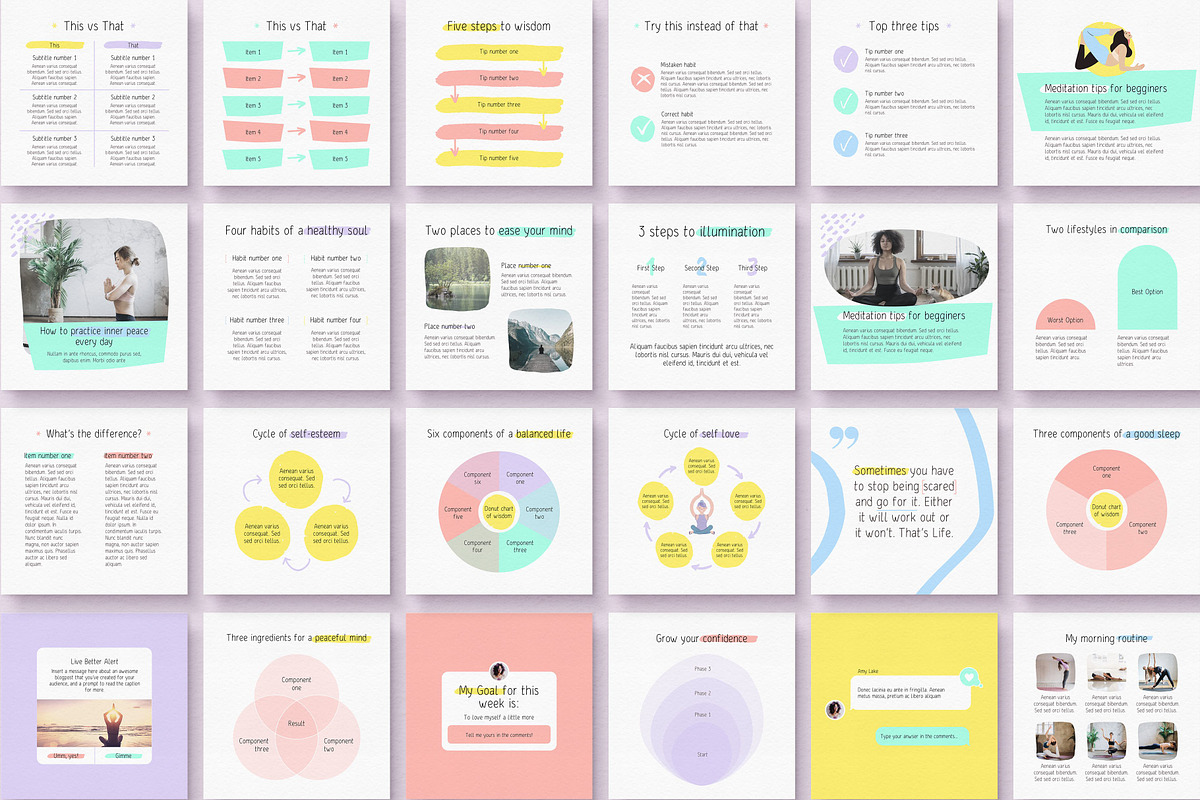Viewport: 1200px width, 800px height.
Task: Open the mountain dock photo under Place number two
Action: click(540, 339)
